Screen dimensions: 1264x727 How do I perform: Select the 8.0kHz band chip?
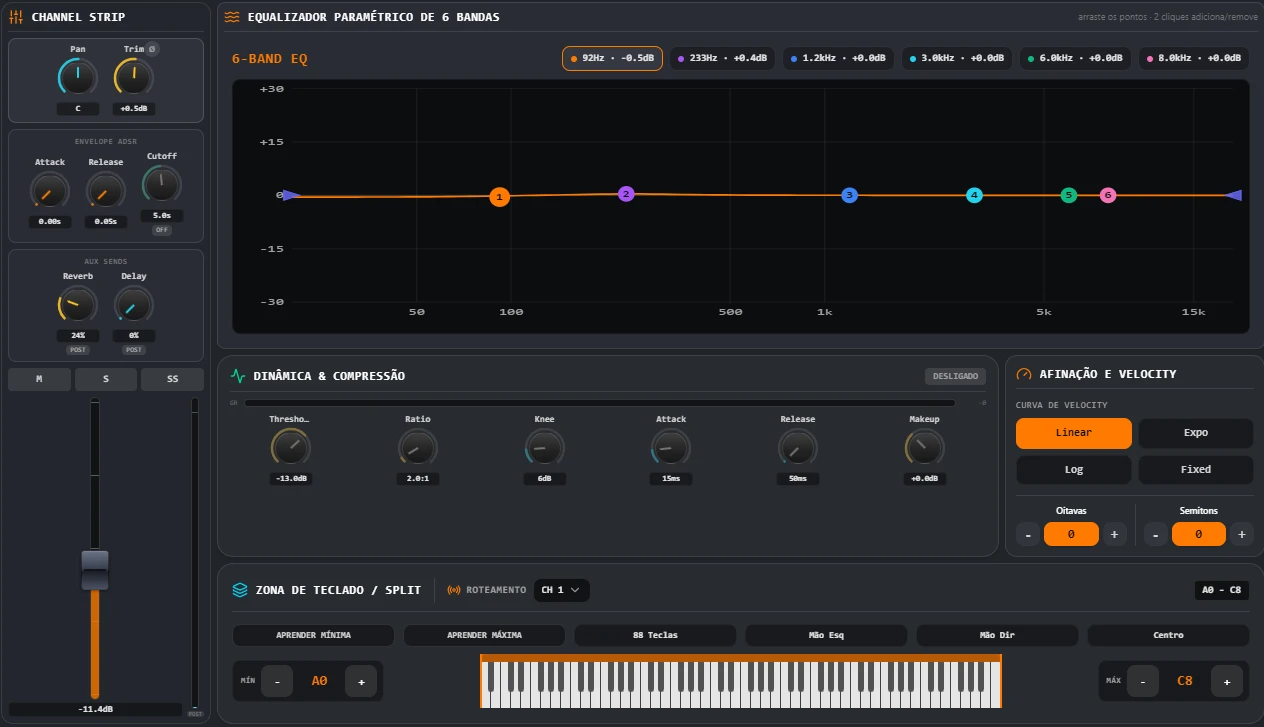coord(1193,58)
